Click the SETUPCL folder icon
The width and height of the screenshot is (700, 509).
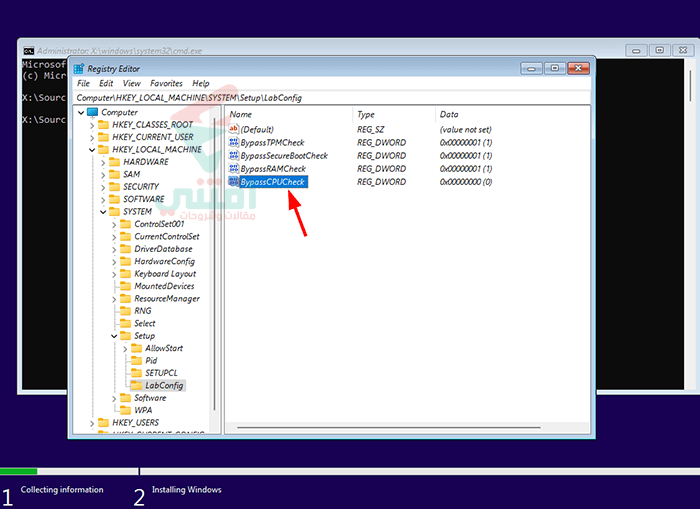(137, 373)
